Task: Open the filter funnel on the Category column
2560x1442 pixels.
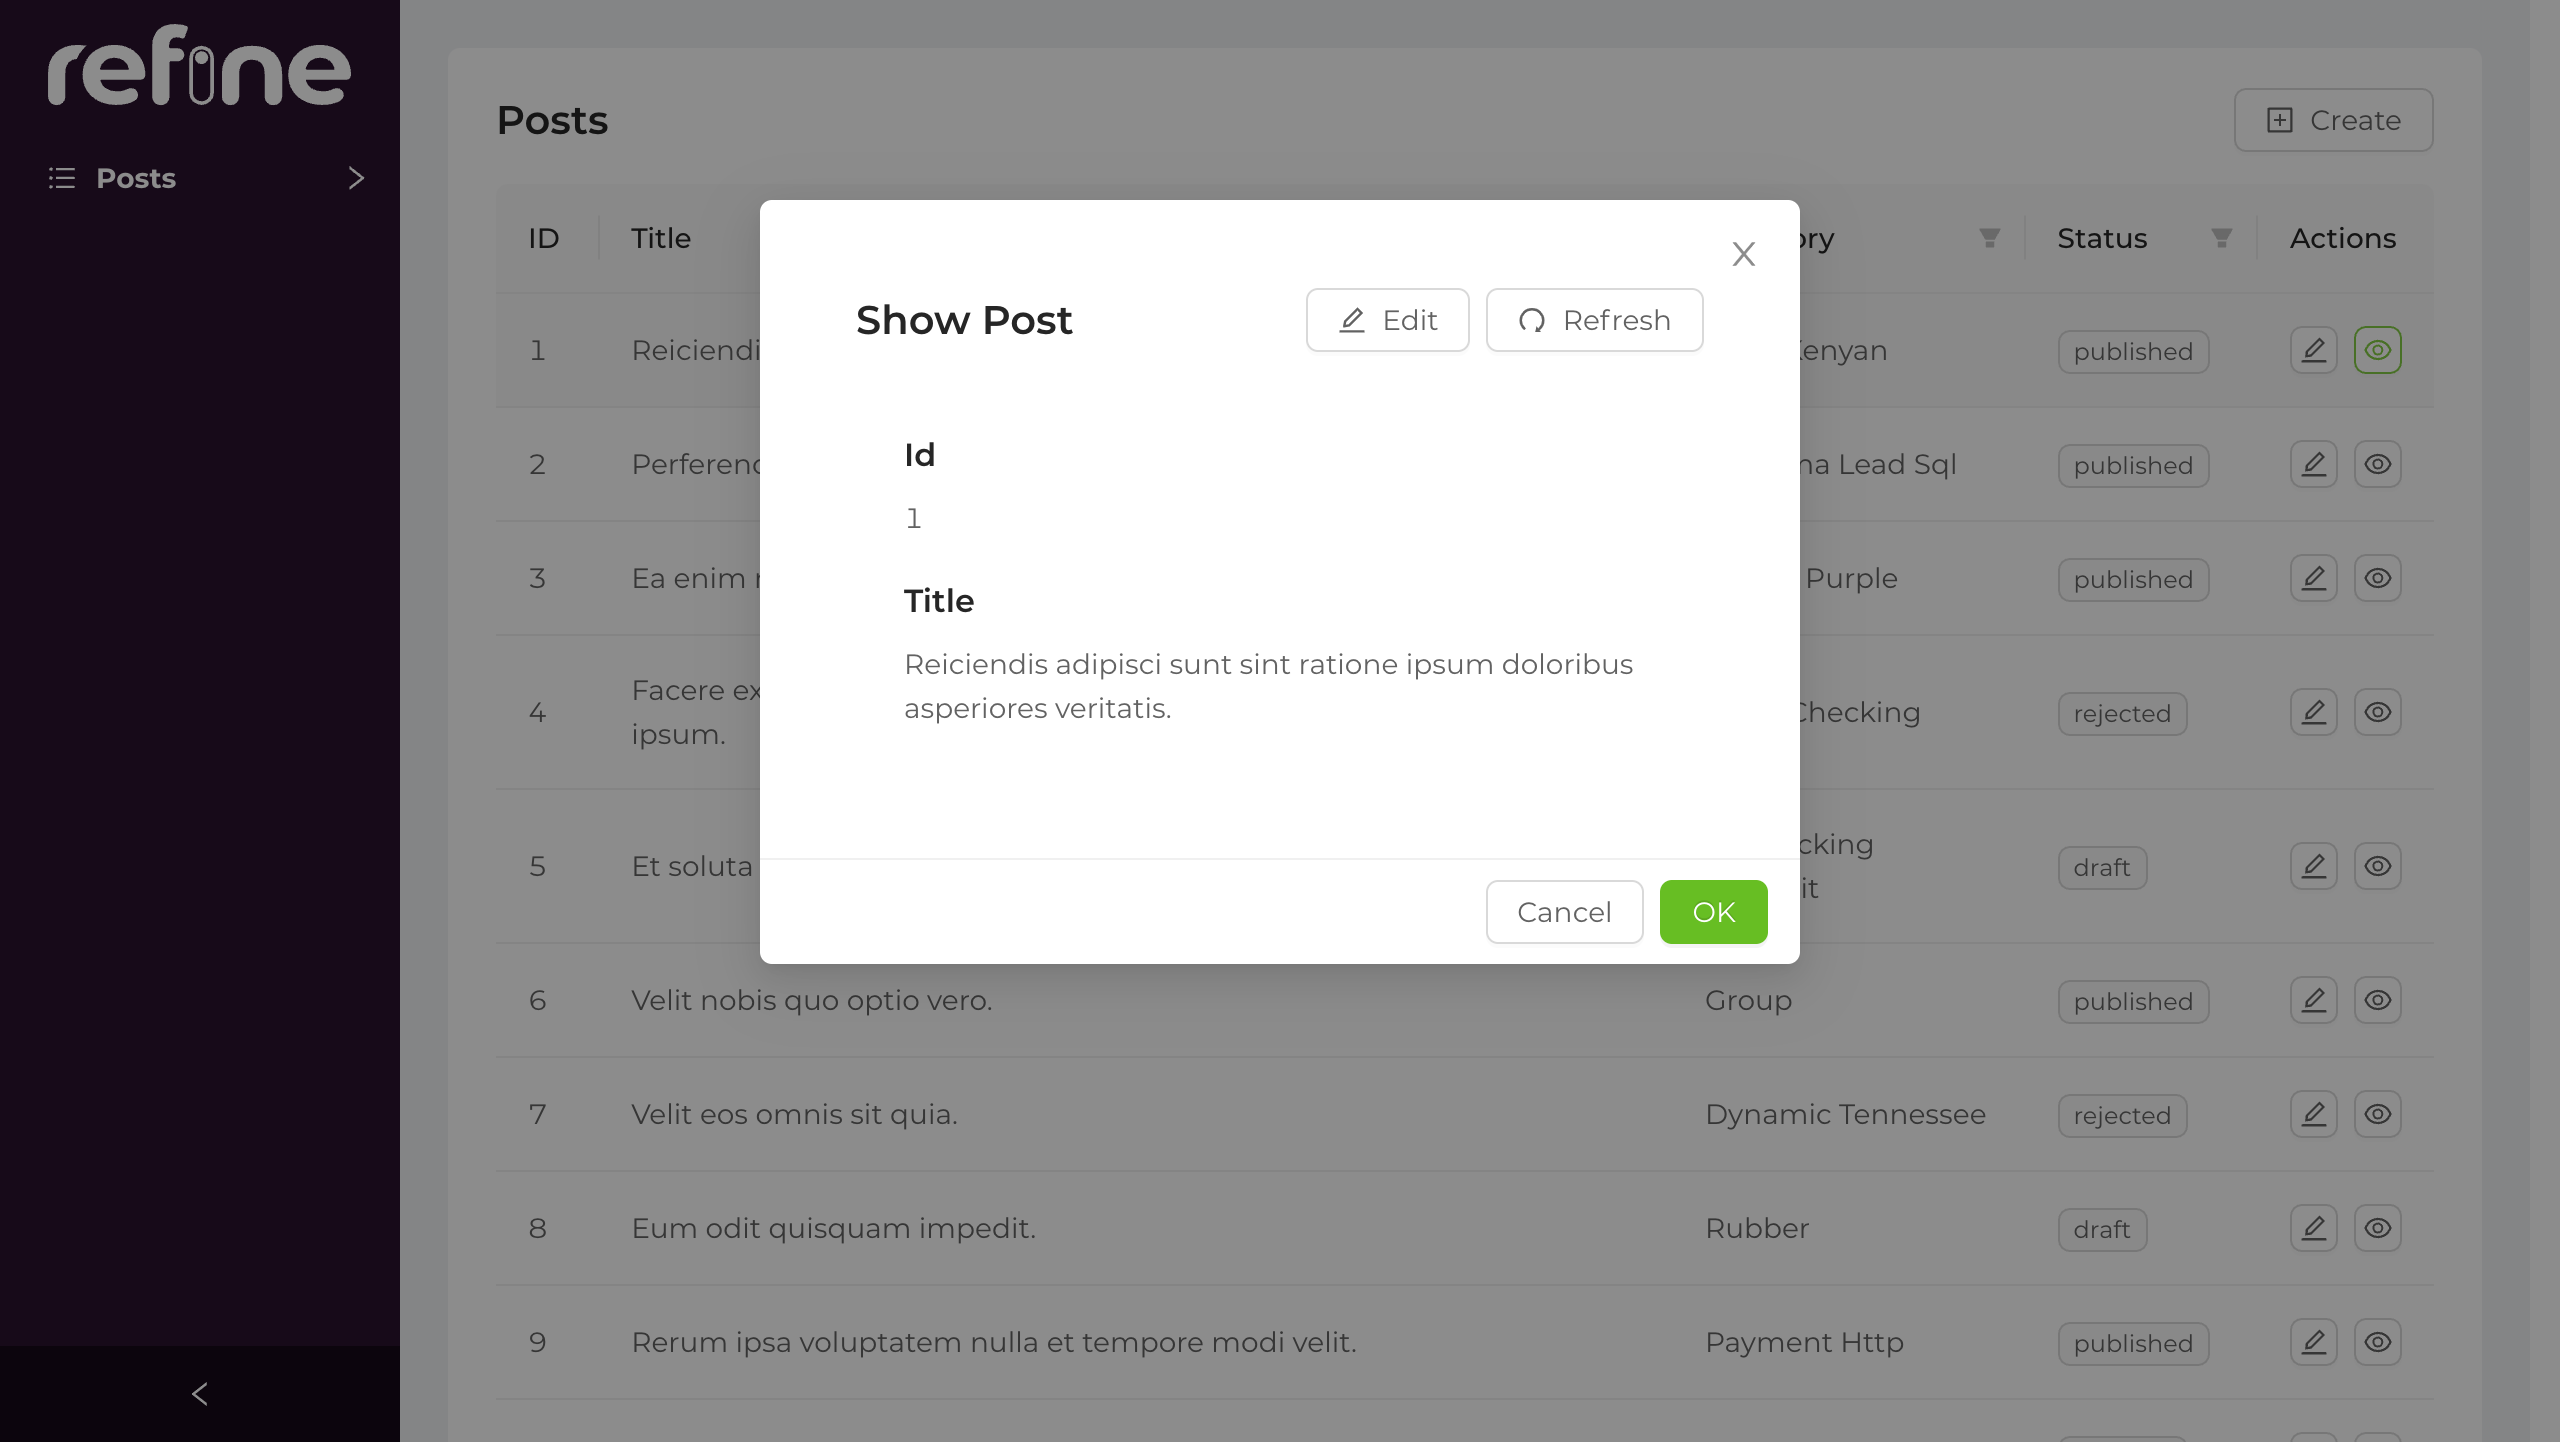Action: (1988, 238)
